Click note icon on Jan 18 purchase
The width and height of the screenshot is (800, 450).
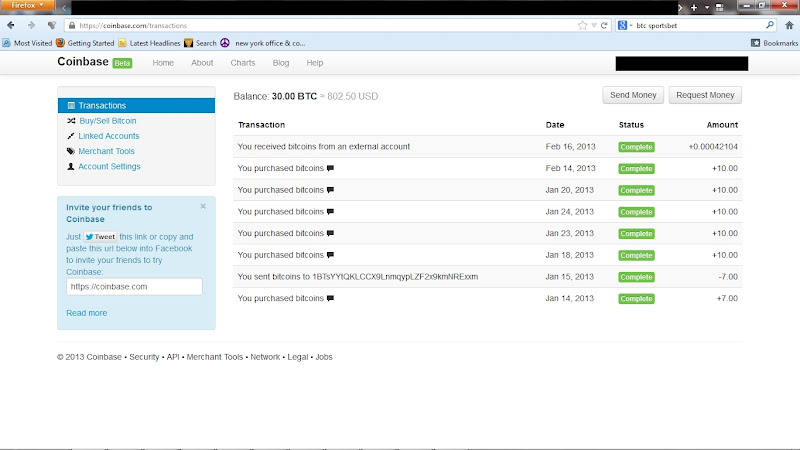click(330, 255)
